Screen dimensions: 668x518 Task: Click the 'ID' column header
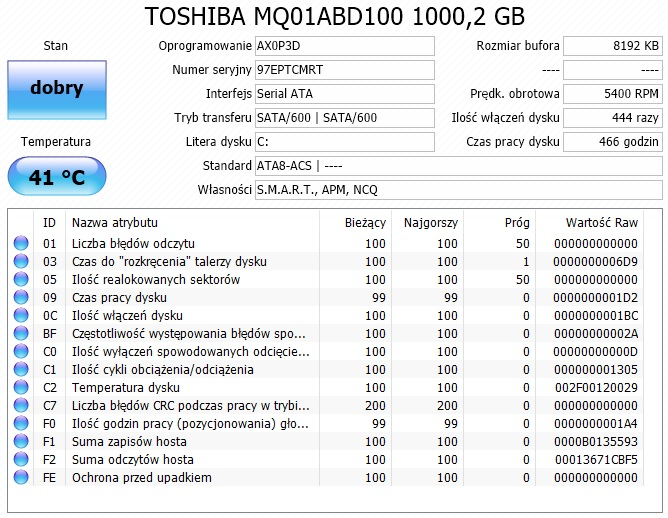coord(49,222)
